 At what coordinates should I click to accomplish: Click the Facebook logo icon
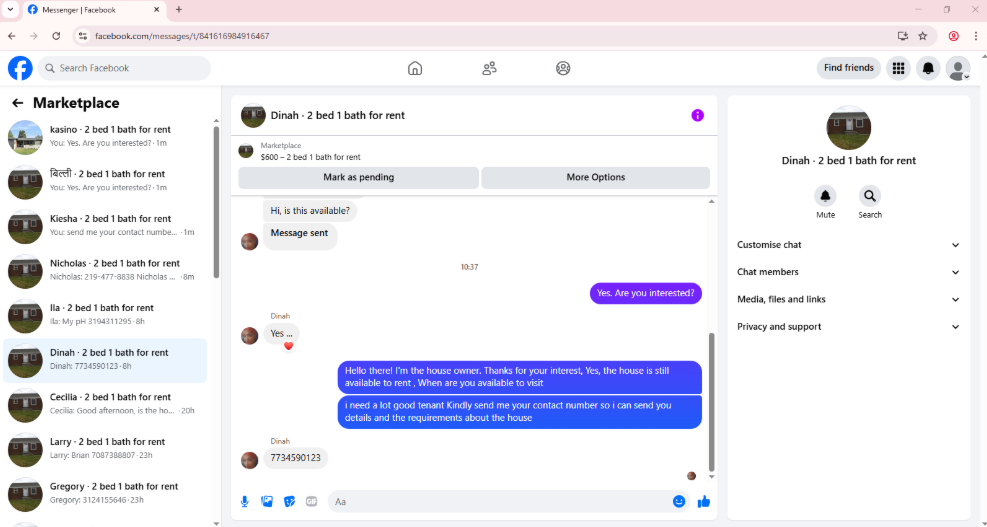(20, 68)
